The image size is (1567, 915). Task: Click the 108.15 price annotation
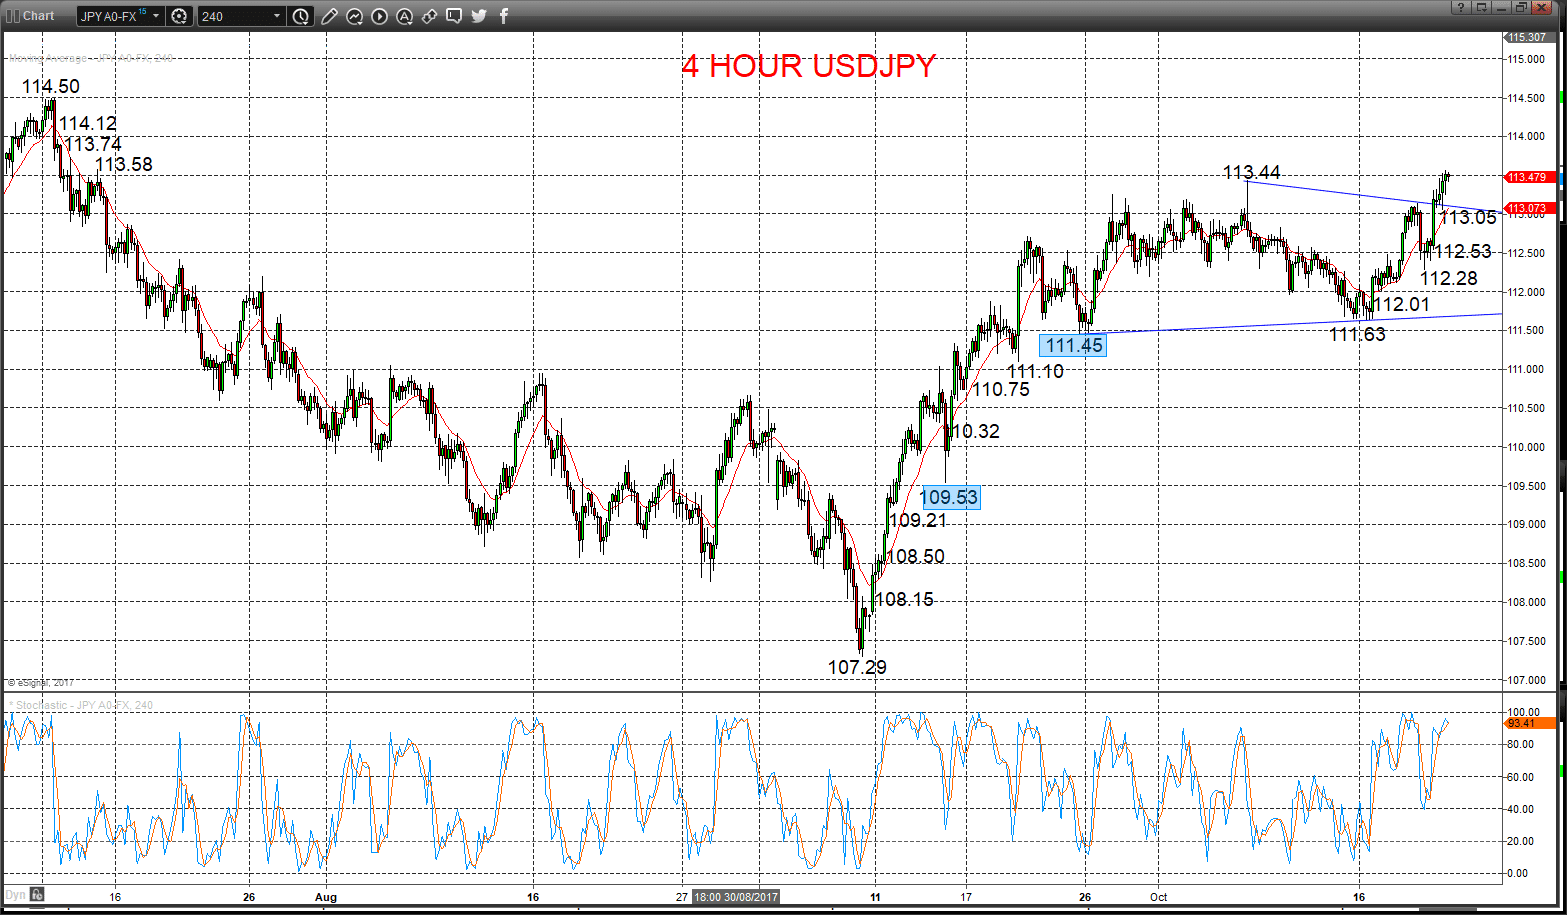click(904, 599)
